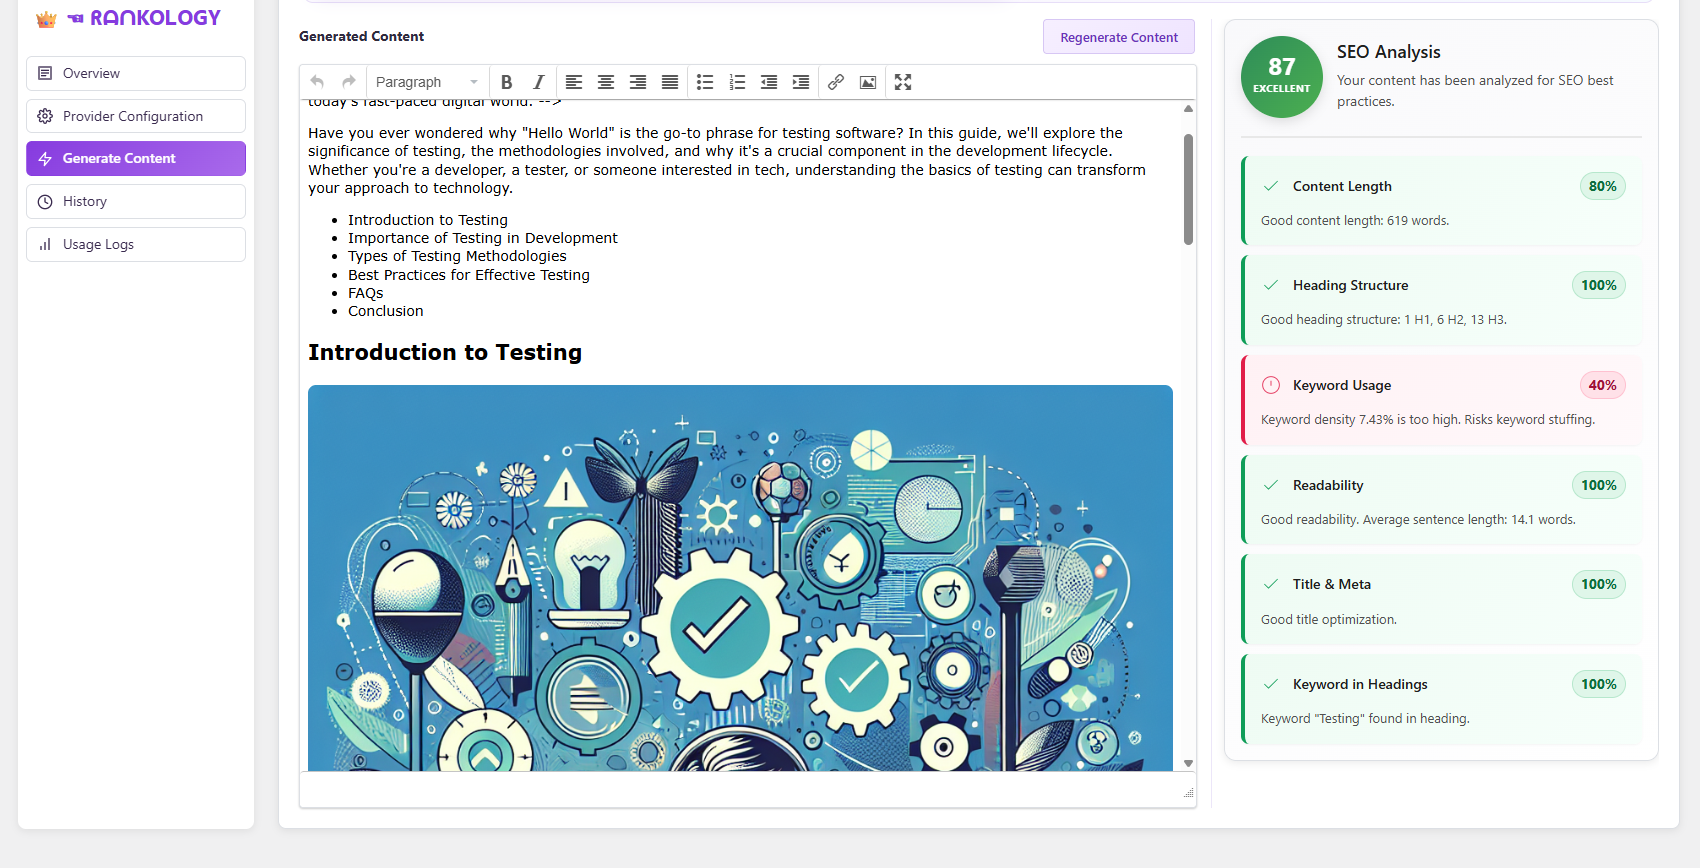Click the undo arrow icon
This screenshot has height=868, width=1700.
click(x=317, y=82)
